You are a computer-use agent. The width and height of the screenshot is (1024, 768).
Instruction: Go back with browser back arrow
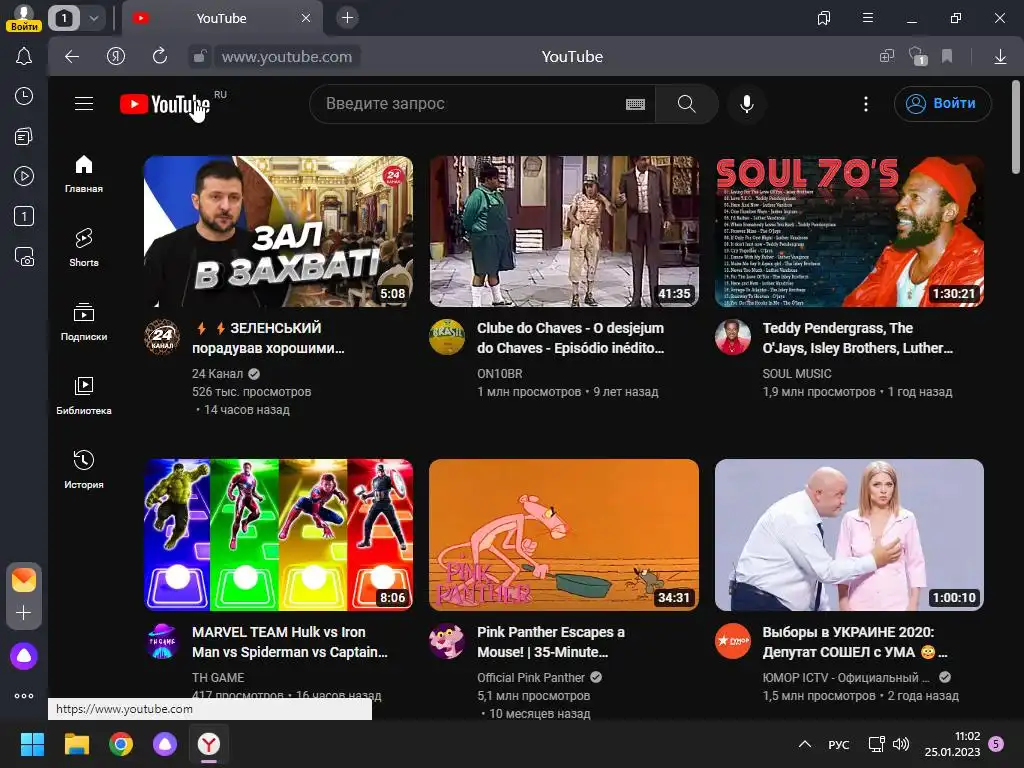(72, 57)
